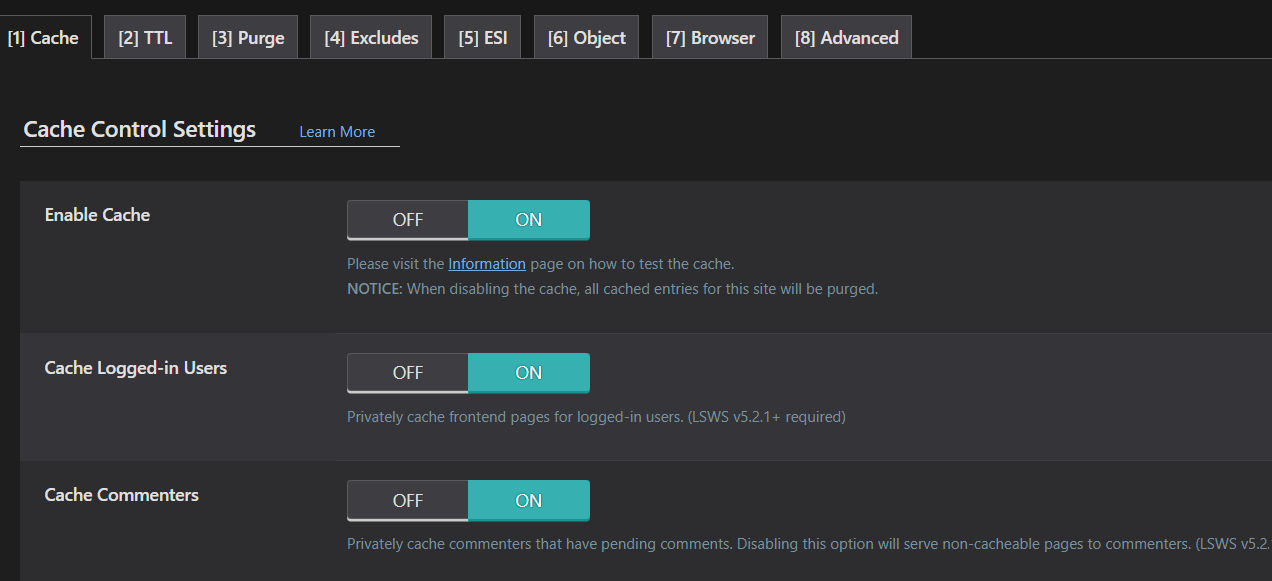Switch to the [2] TTL tab
The height and width of the screenshot is (581, 1272).
tap(145, 38)
